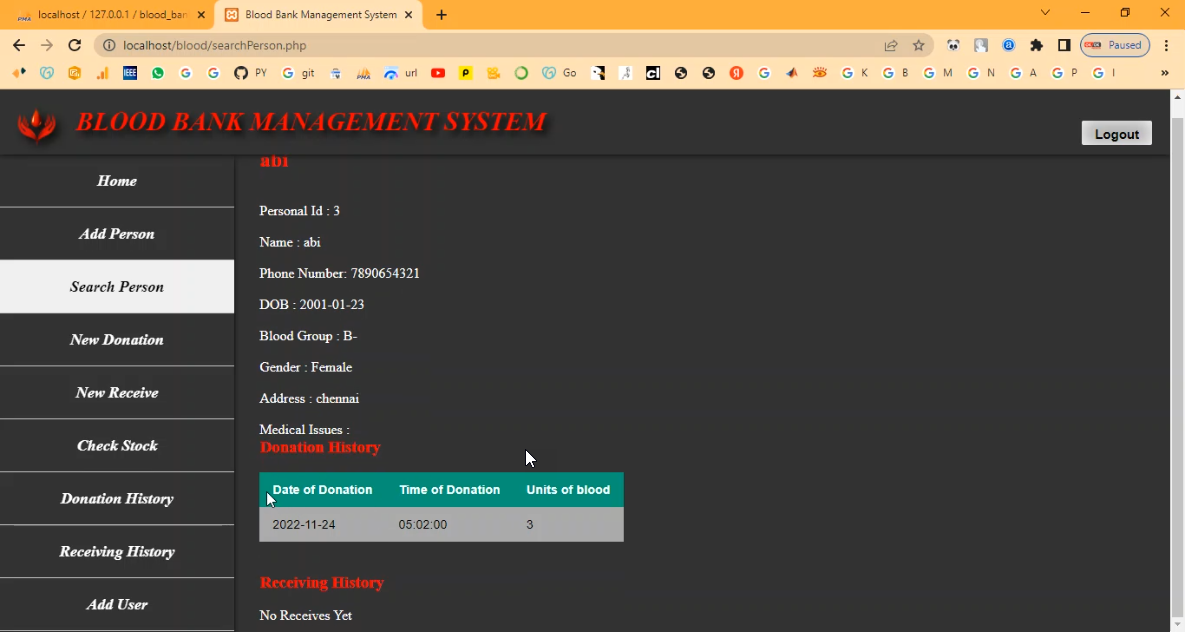Image resolution: width=1185 pixels, height=632 pixels.
Task: Reload the page with the refresh icon
Action: pos(74,45)
